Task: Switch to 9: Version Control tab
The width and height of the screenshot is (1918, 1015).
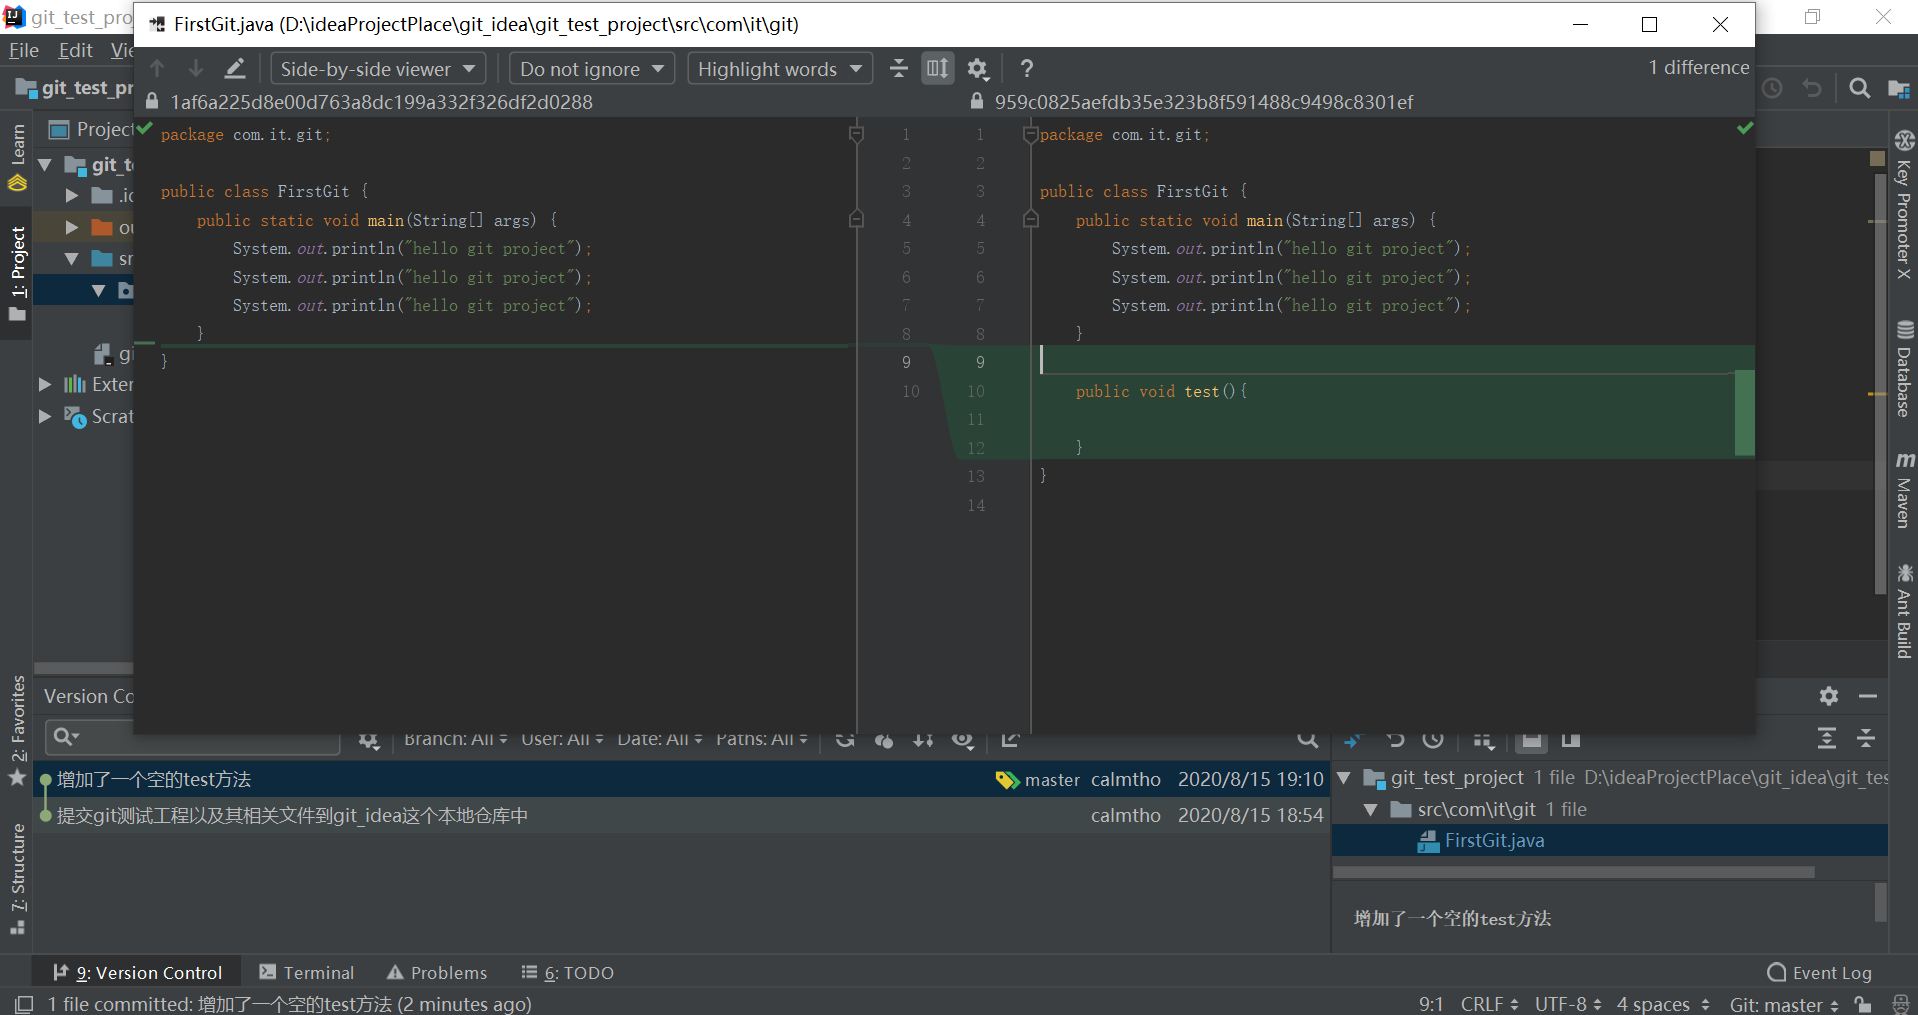Action: pyautogui.click(x=137, y=972)
